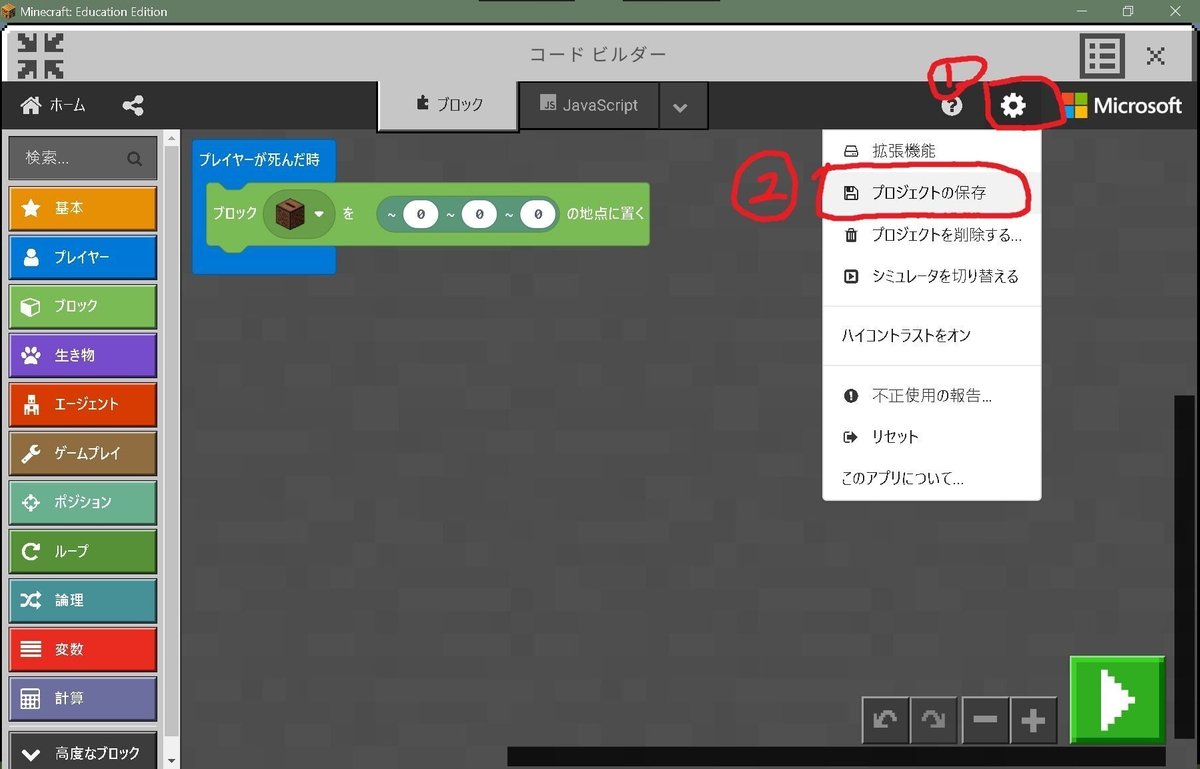The image size is (1200, 769).
Task: Click the redo arrow button
Action: click(x=933, y=720)
